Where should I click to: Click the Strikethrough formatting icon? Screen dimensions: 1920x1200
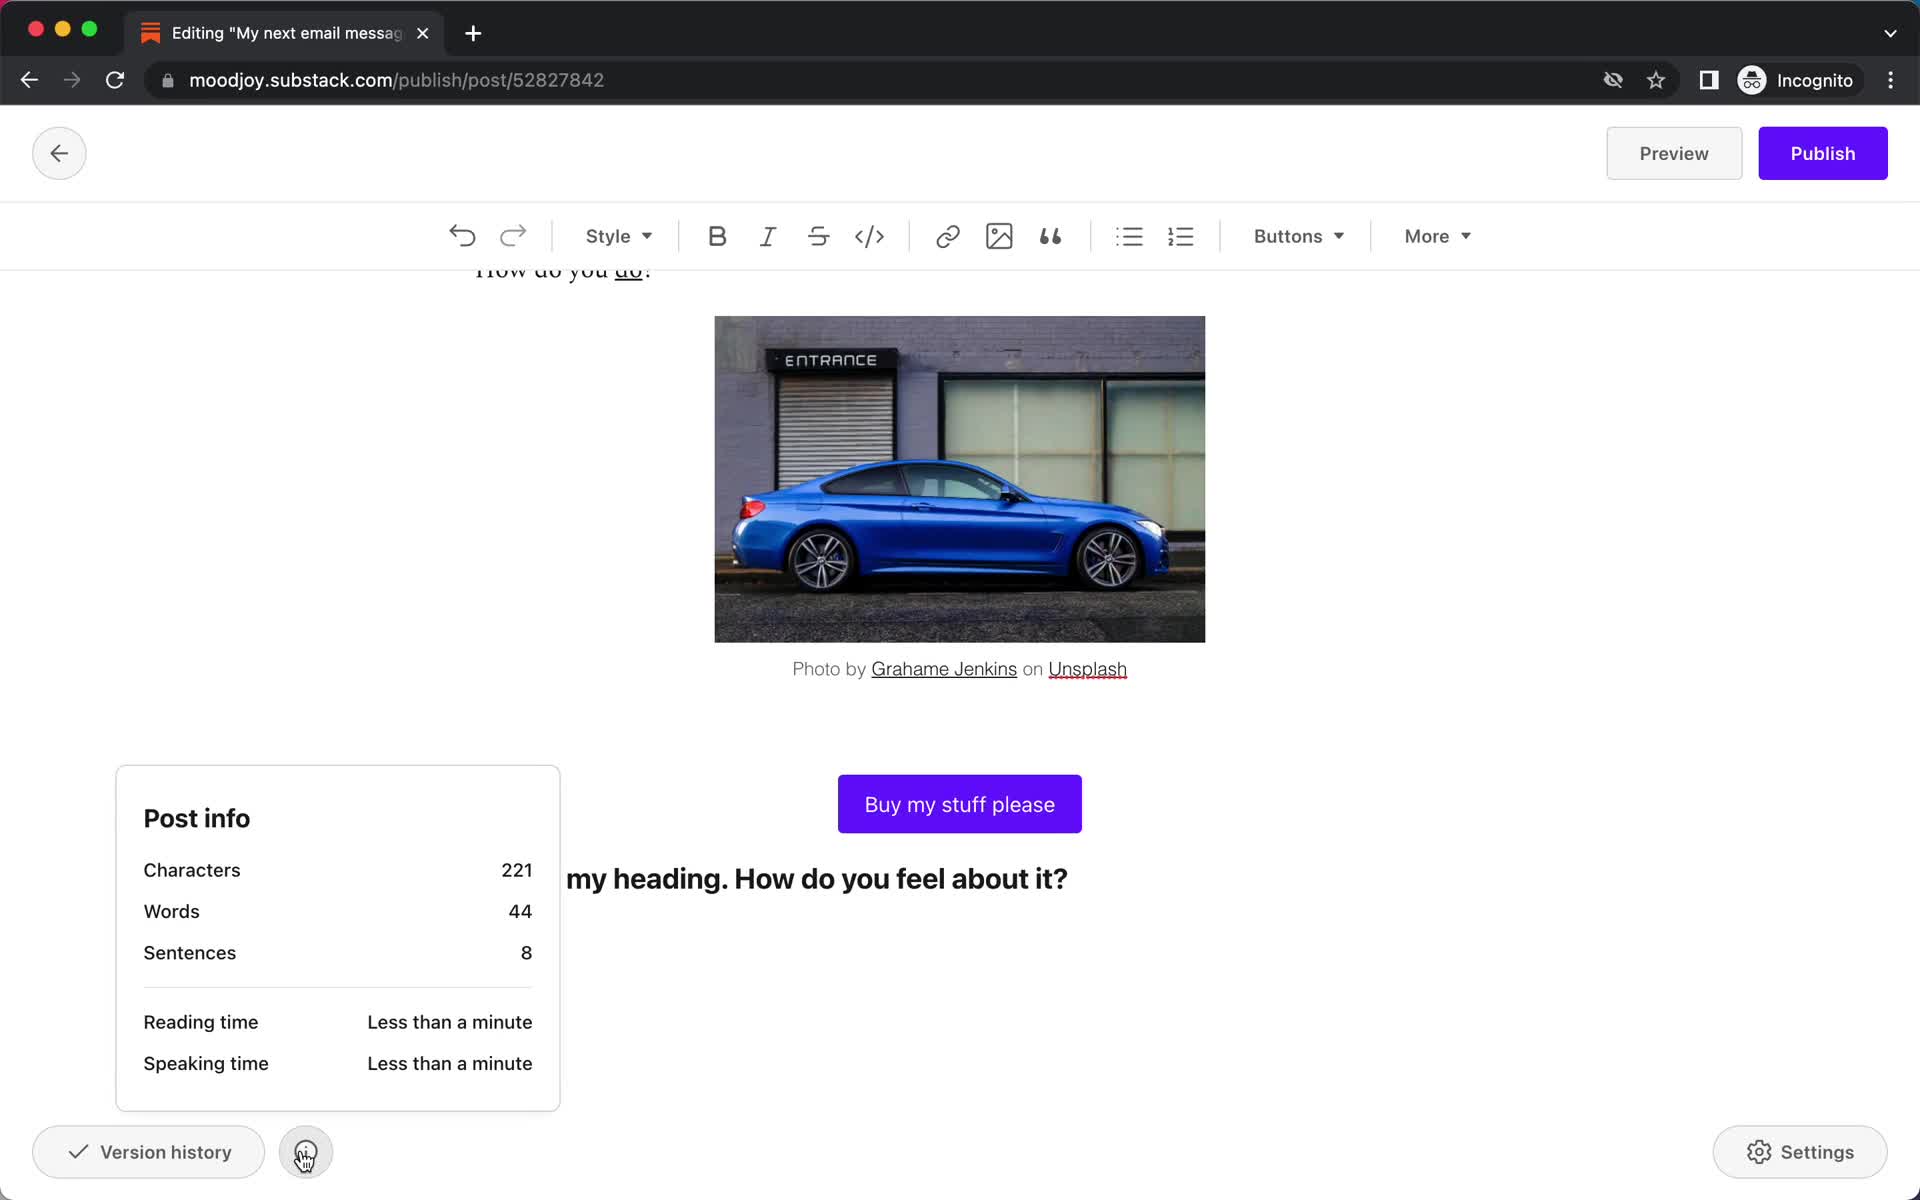point(818,236)
